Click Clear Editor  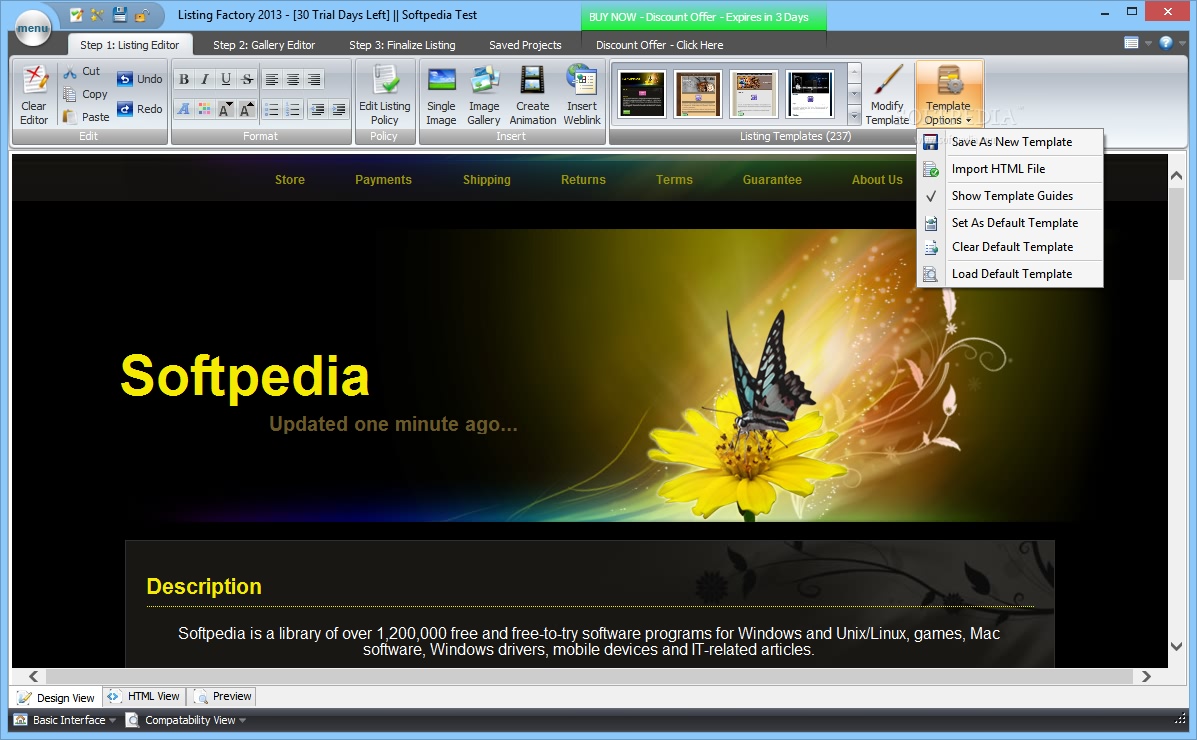click(34, 96)
